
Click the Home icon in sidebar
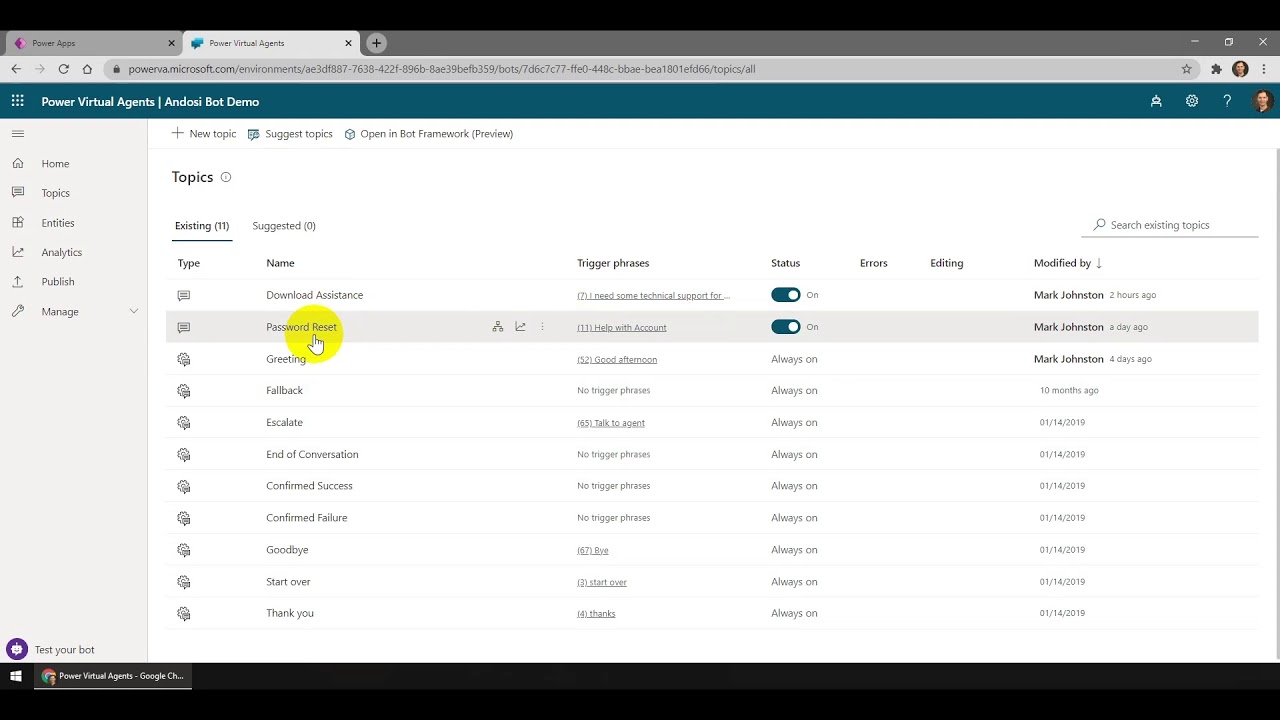click(x=17, y=163)
